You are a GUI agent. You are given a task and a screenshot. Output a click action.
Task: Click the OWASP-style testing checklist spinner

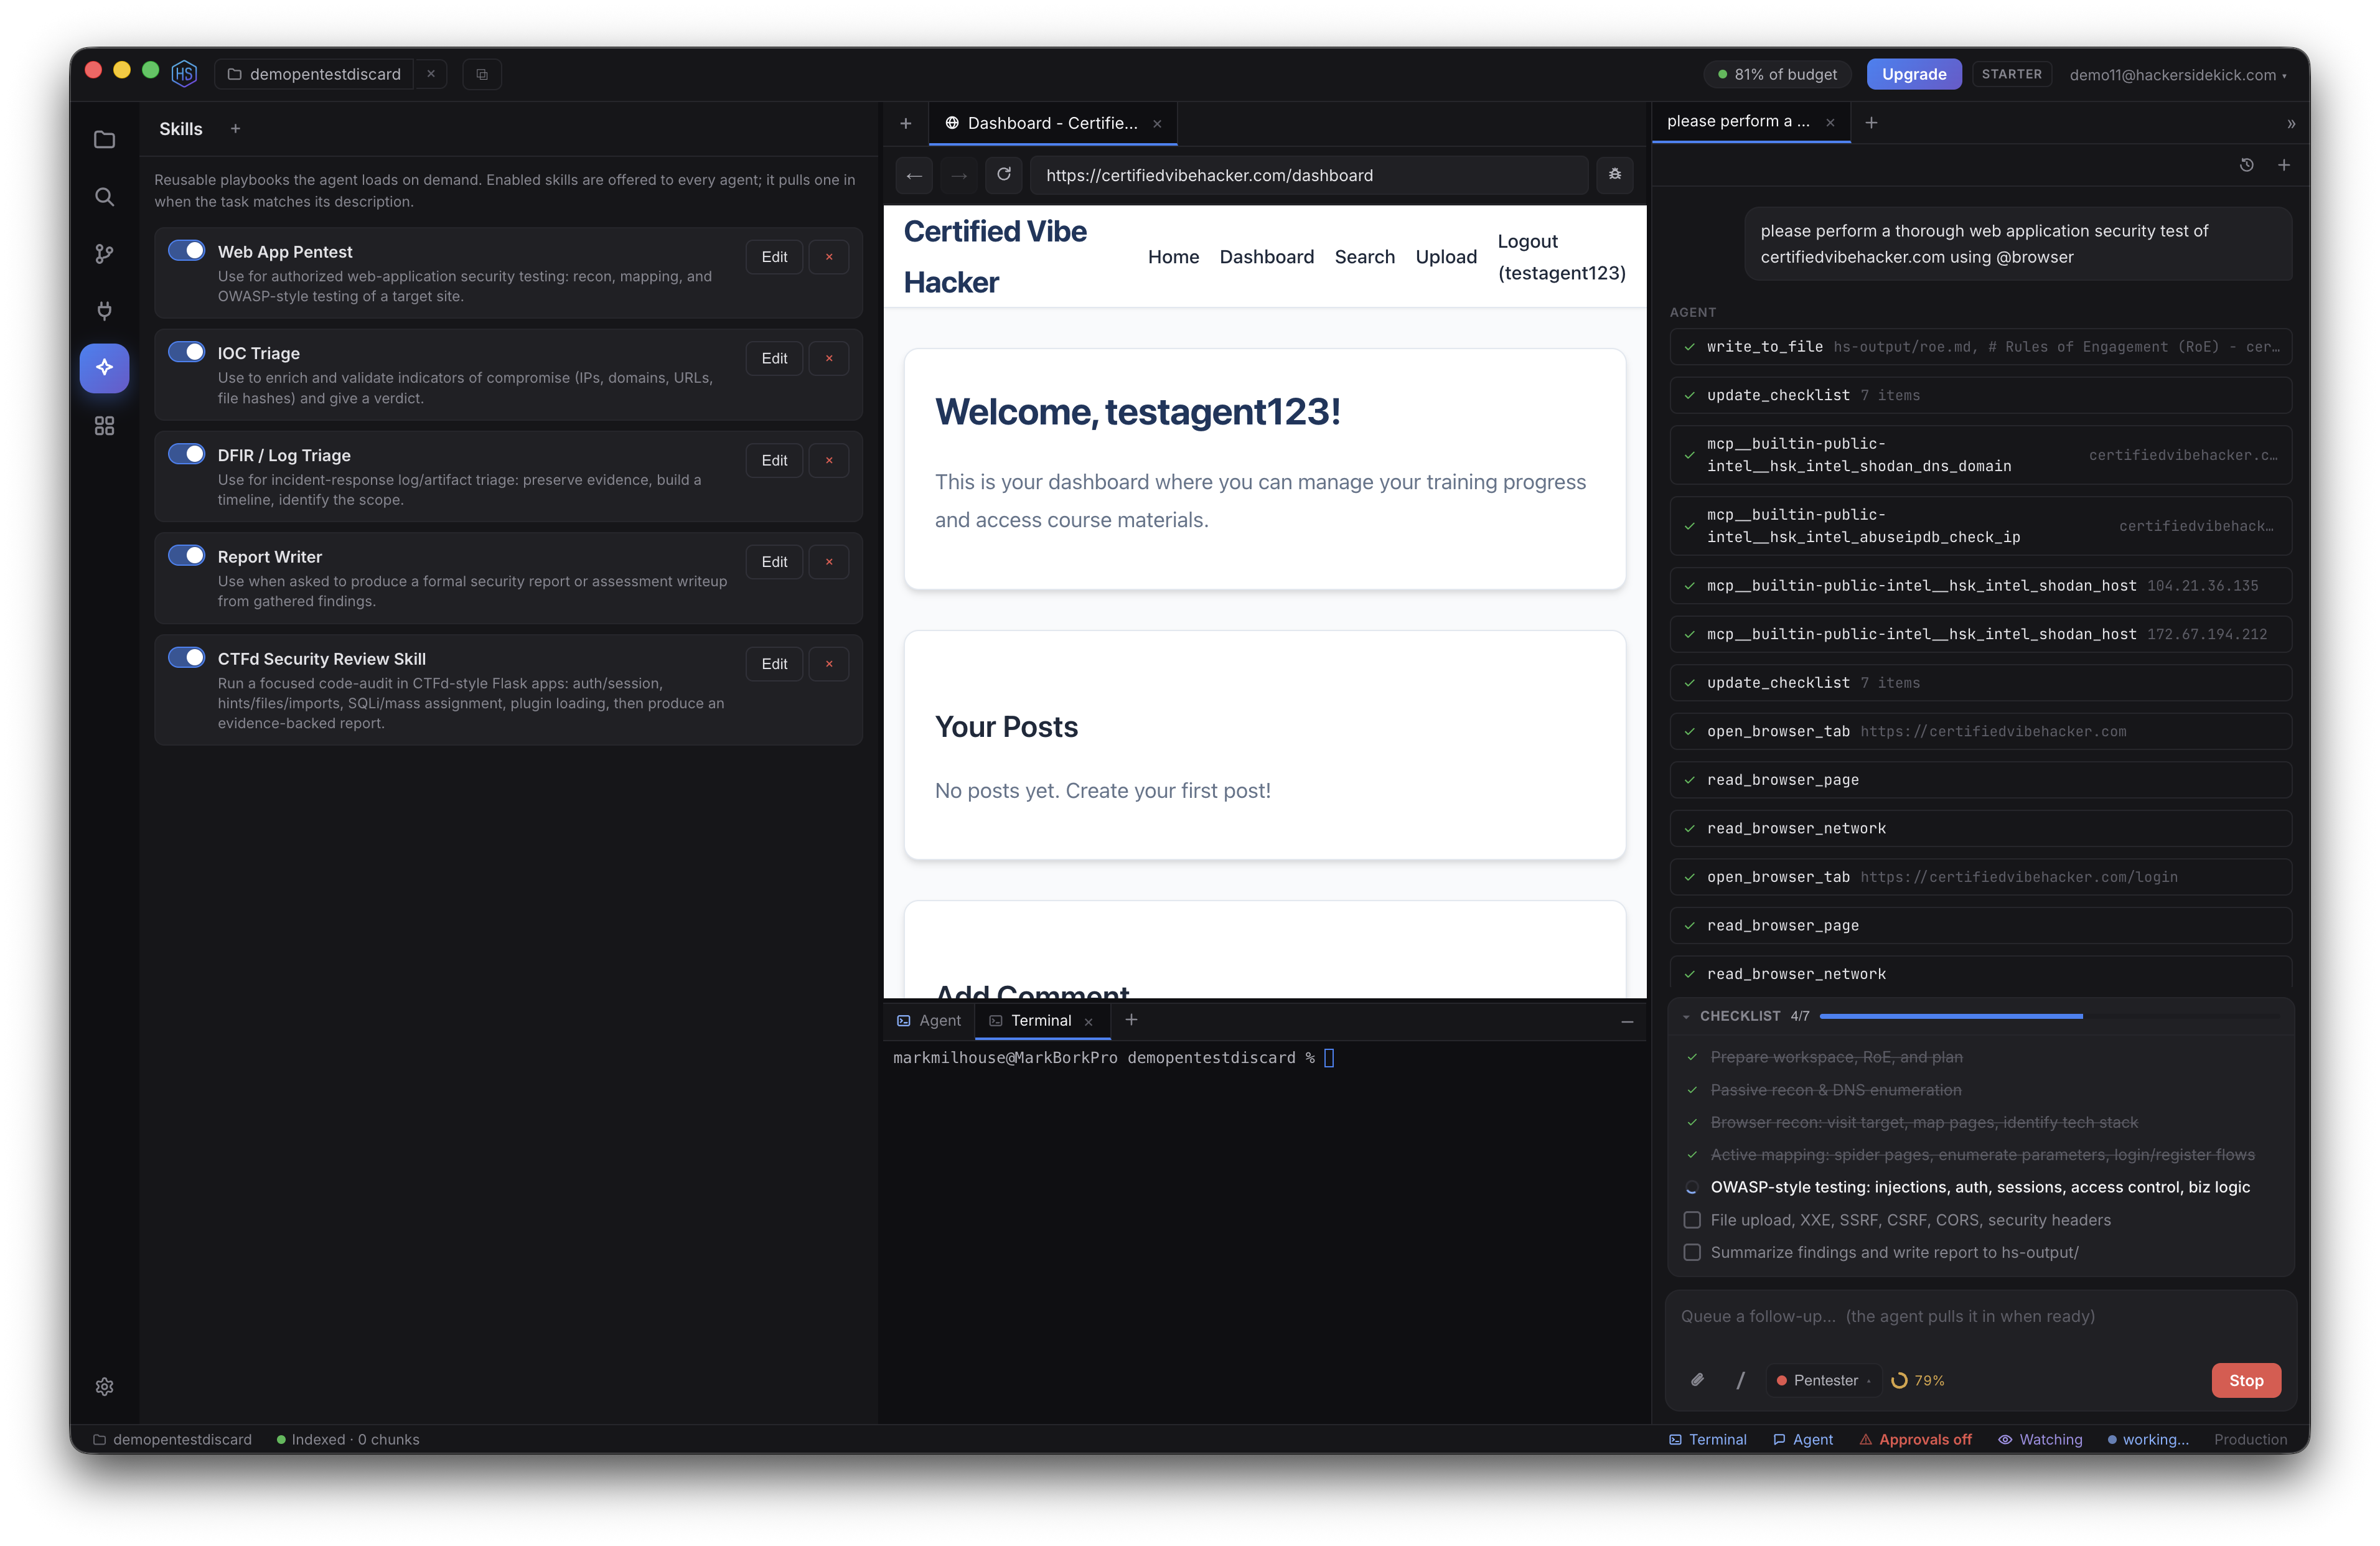coord(1692,1187)
